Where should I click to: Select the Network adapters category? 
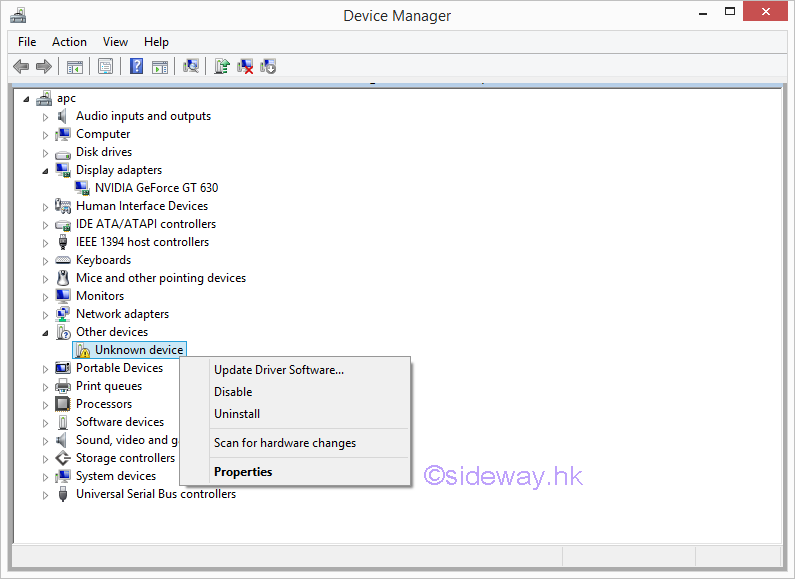tap(122, 314)
